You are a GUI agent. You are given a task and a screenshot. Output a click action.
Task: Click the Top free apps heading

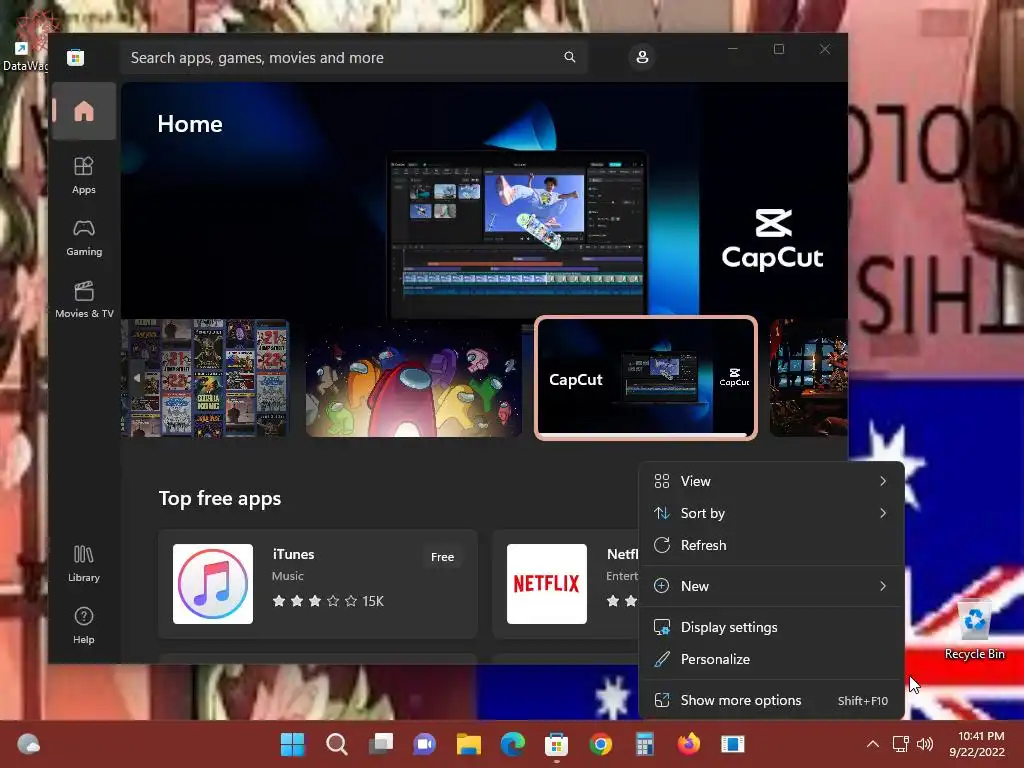pos(220,499)
